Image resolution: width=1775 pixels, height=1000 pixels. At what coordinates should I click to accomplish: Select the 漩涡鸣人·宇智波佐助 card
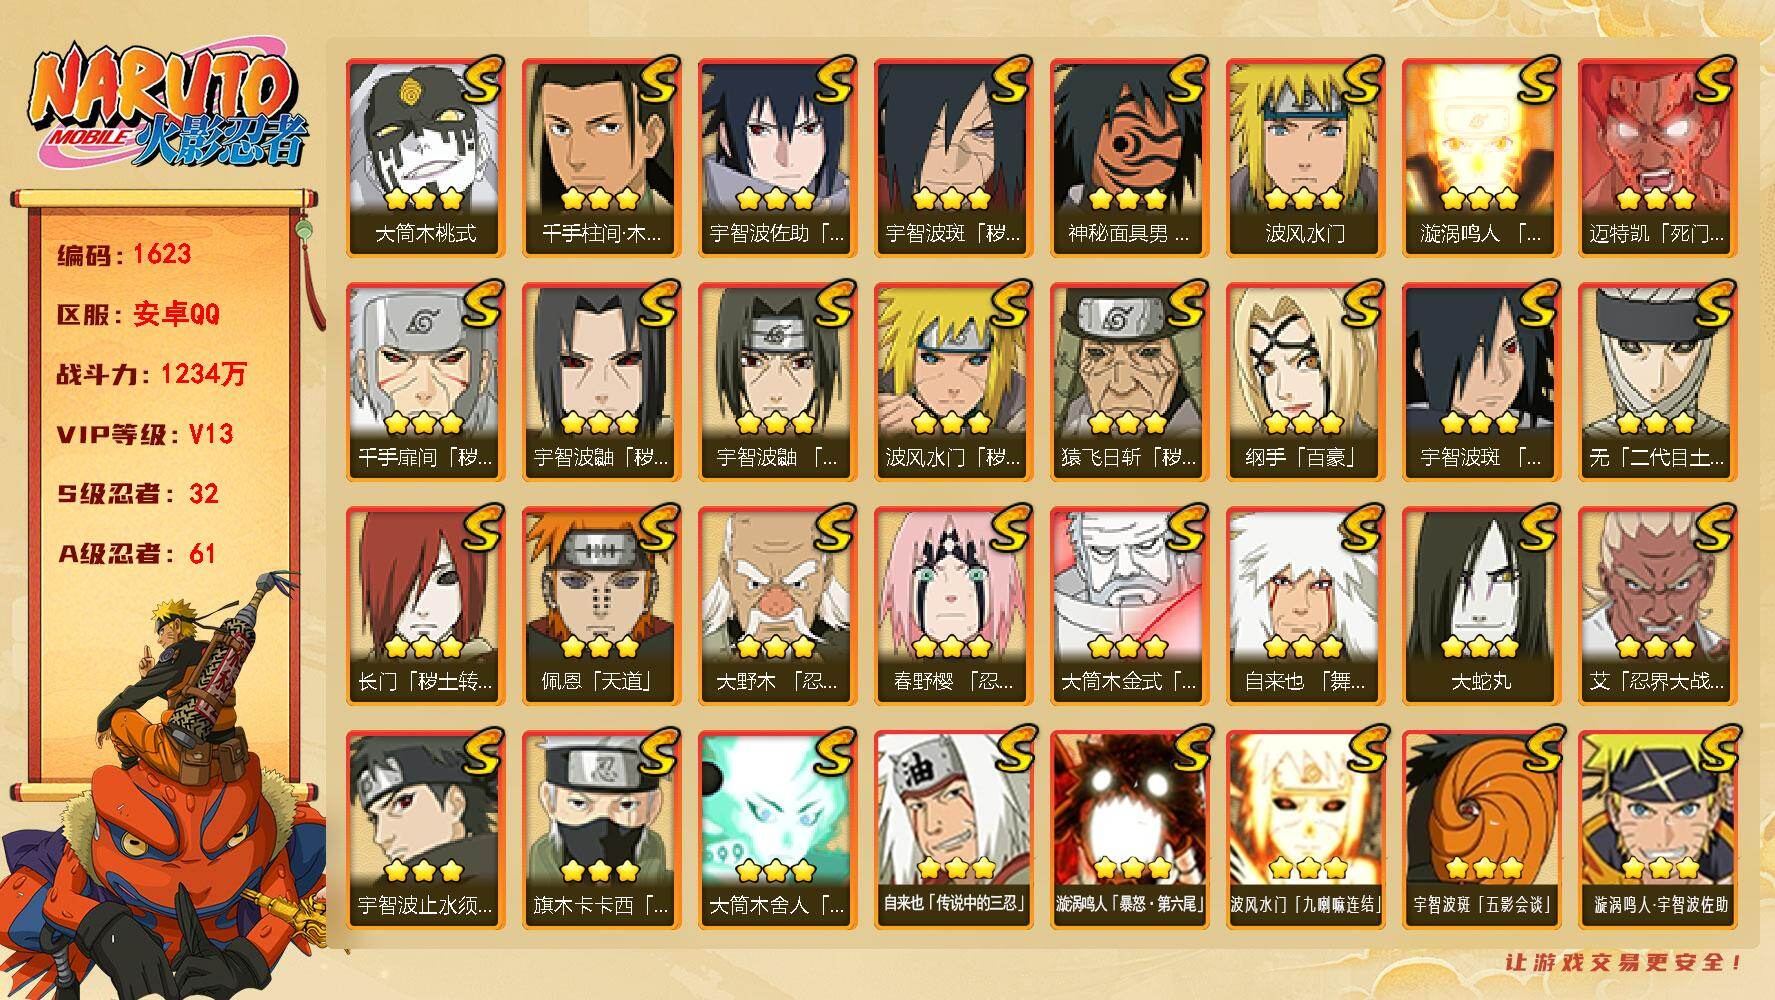pyautogui.click(x=1657, y=830)
